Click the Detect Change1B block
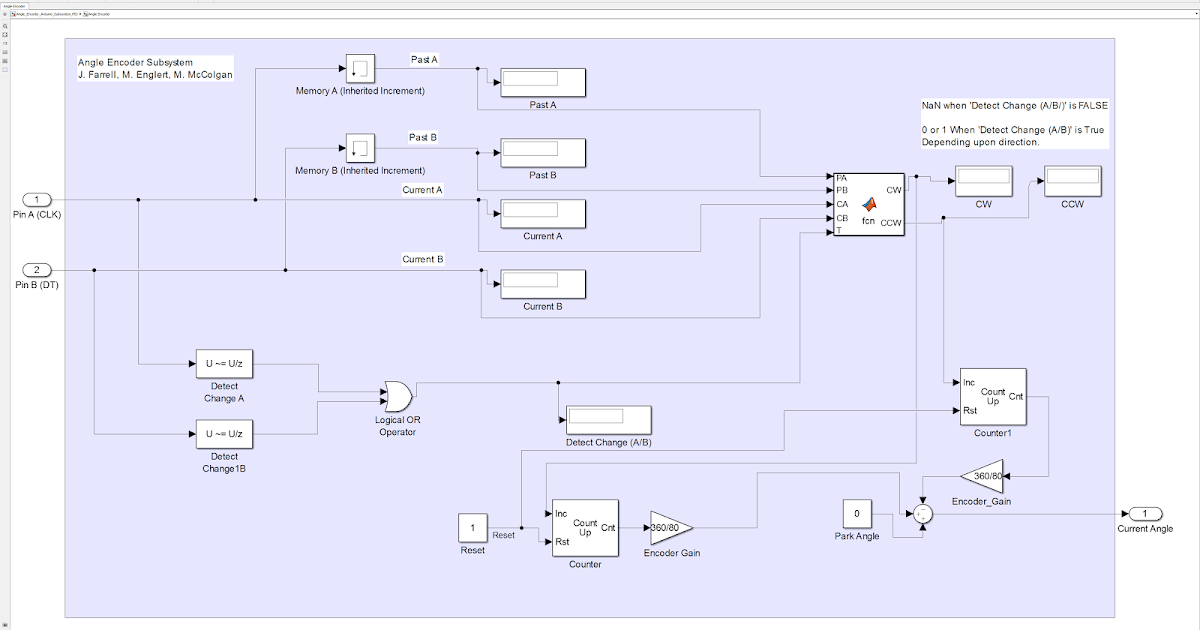Screen dimensions: 1200x630 [x=224, y=434]
